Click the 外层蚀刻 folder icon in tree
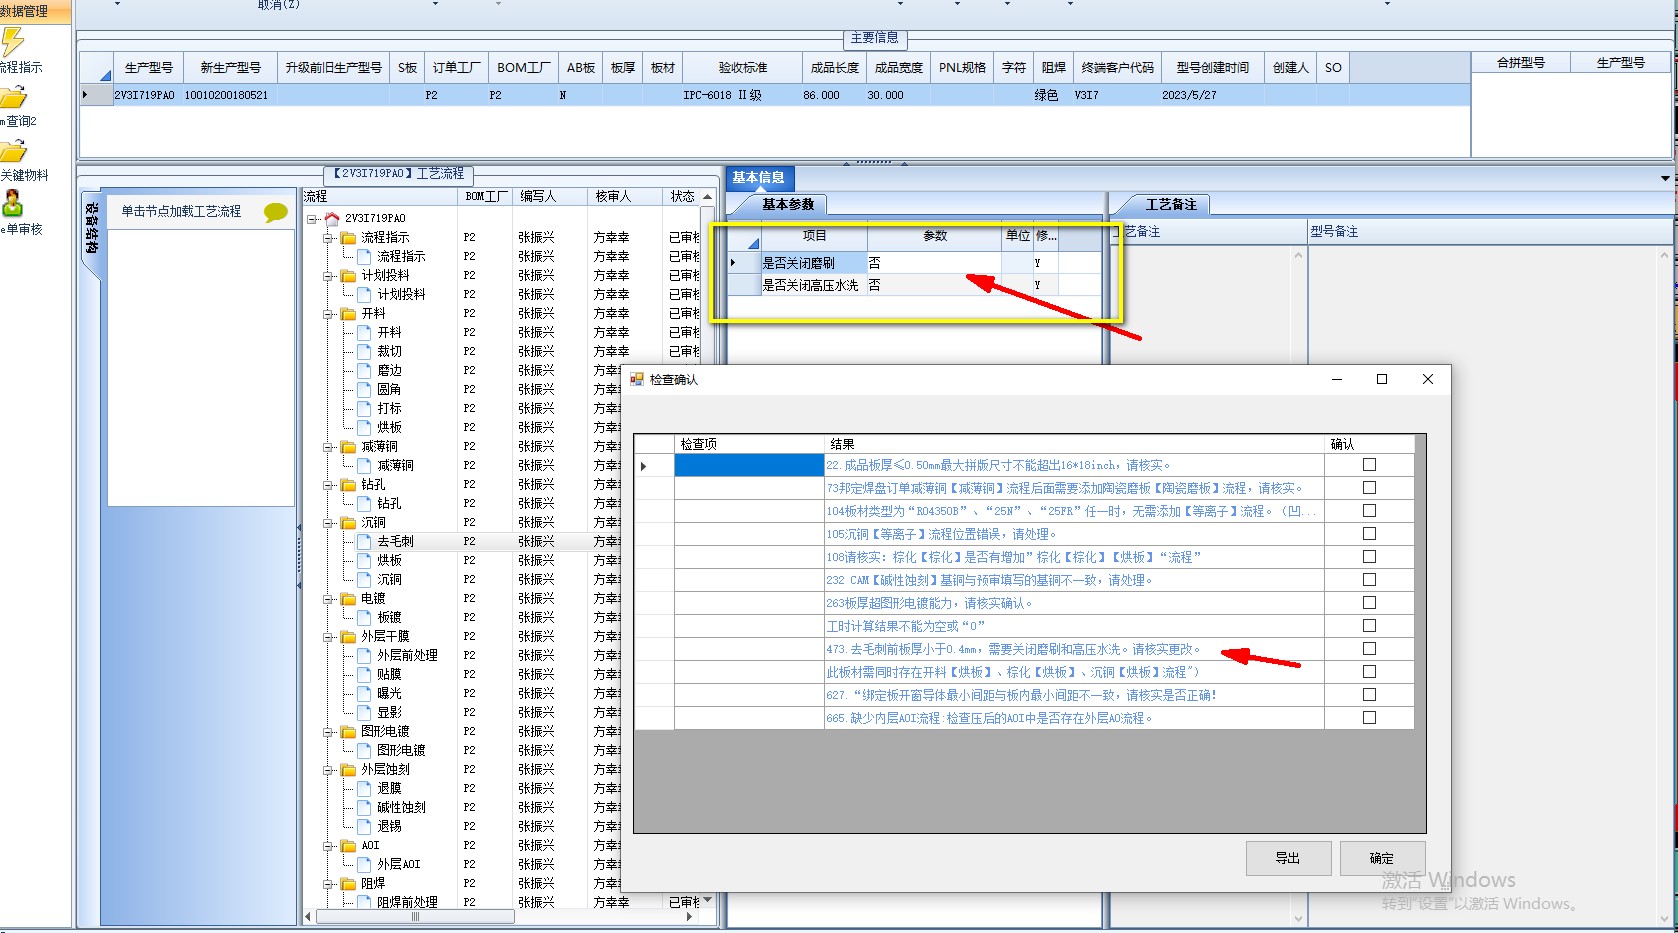The image size is (1678, 933). 348,769
